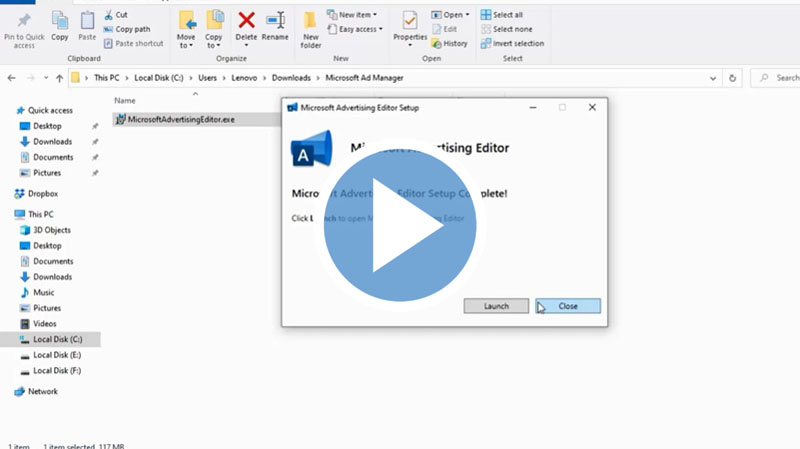Select Network in the sidebar
Screen dimensions: 800x449
click(36, 392)
